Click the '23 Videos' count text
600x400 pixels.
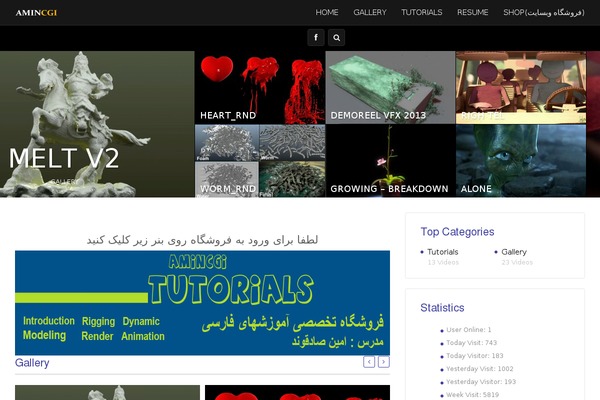[x=517, y=262]
